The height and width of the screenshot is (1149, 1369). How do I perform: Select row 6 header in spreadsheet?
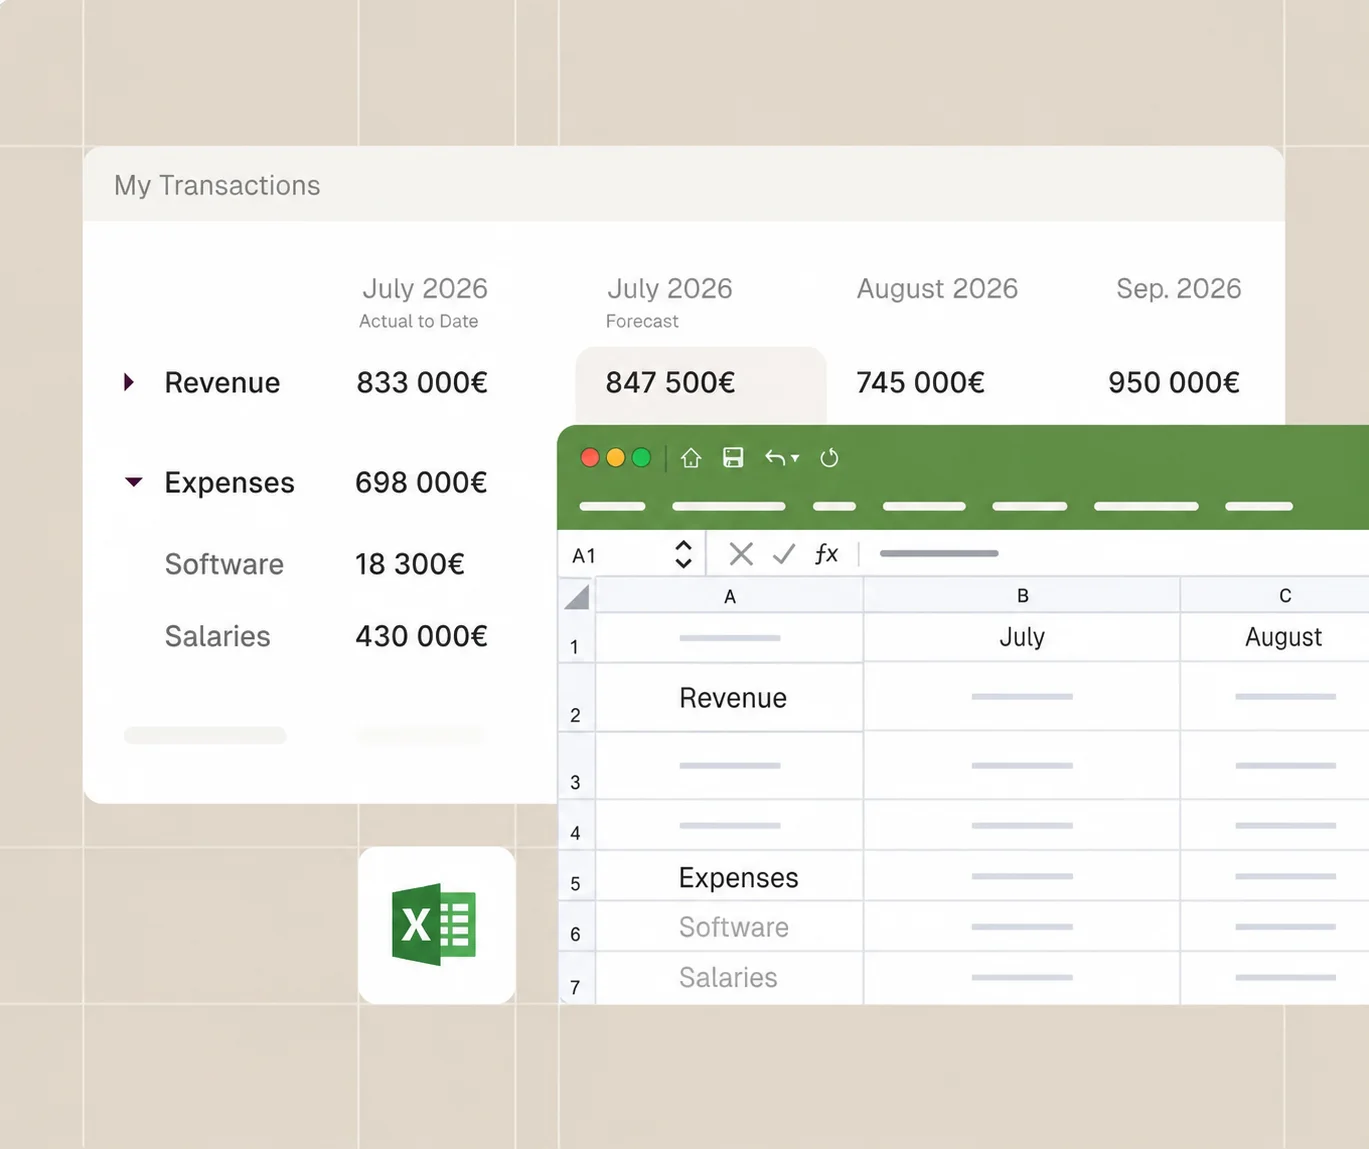click(x=576, y=927)
